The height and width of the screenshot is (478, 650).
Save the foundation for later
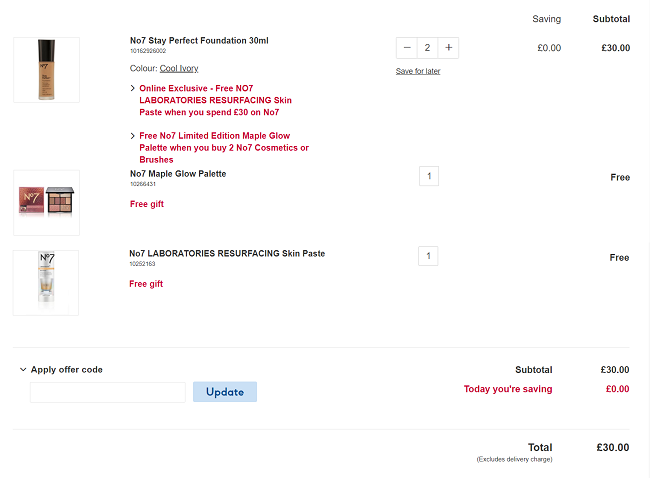(418, 71)
